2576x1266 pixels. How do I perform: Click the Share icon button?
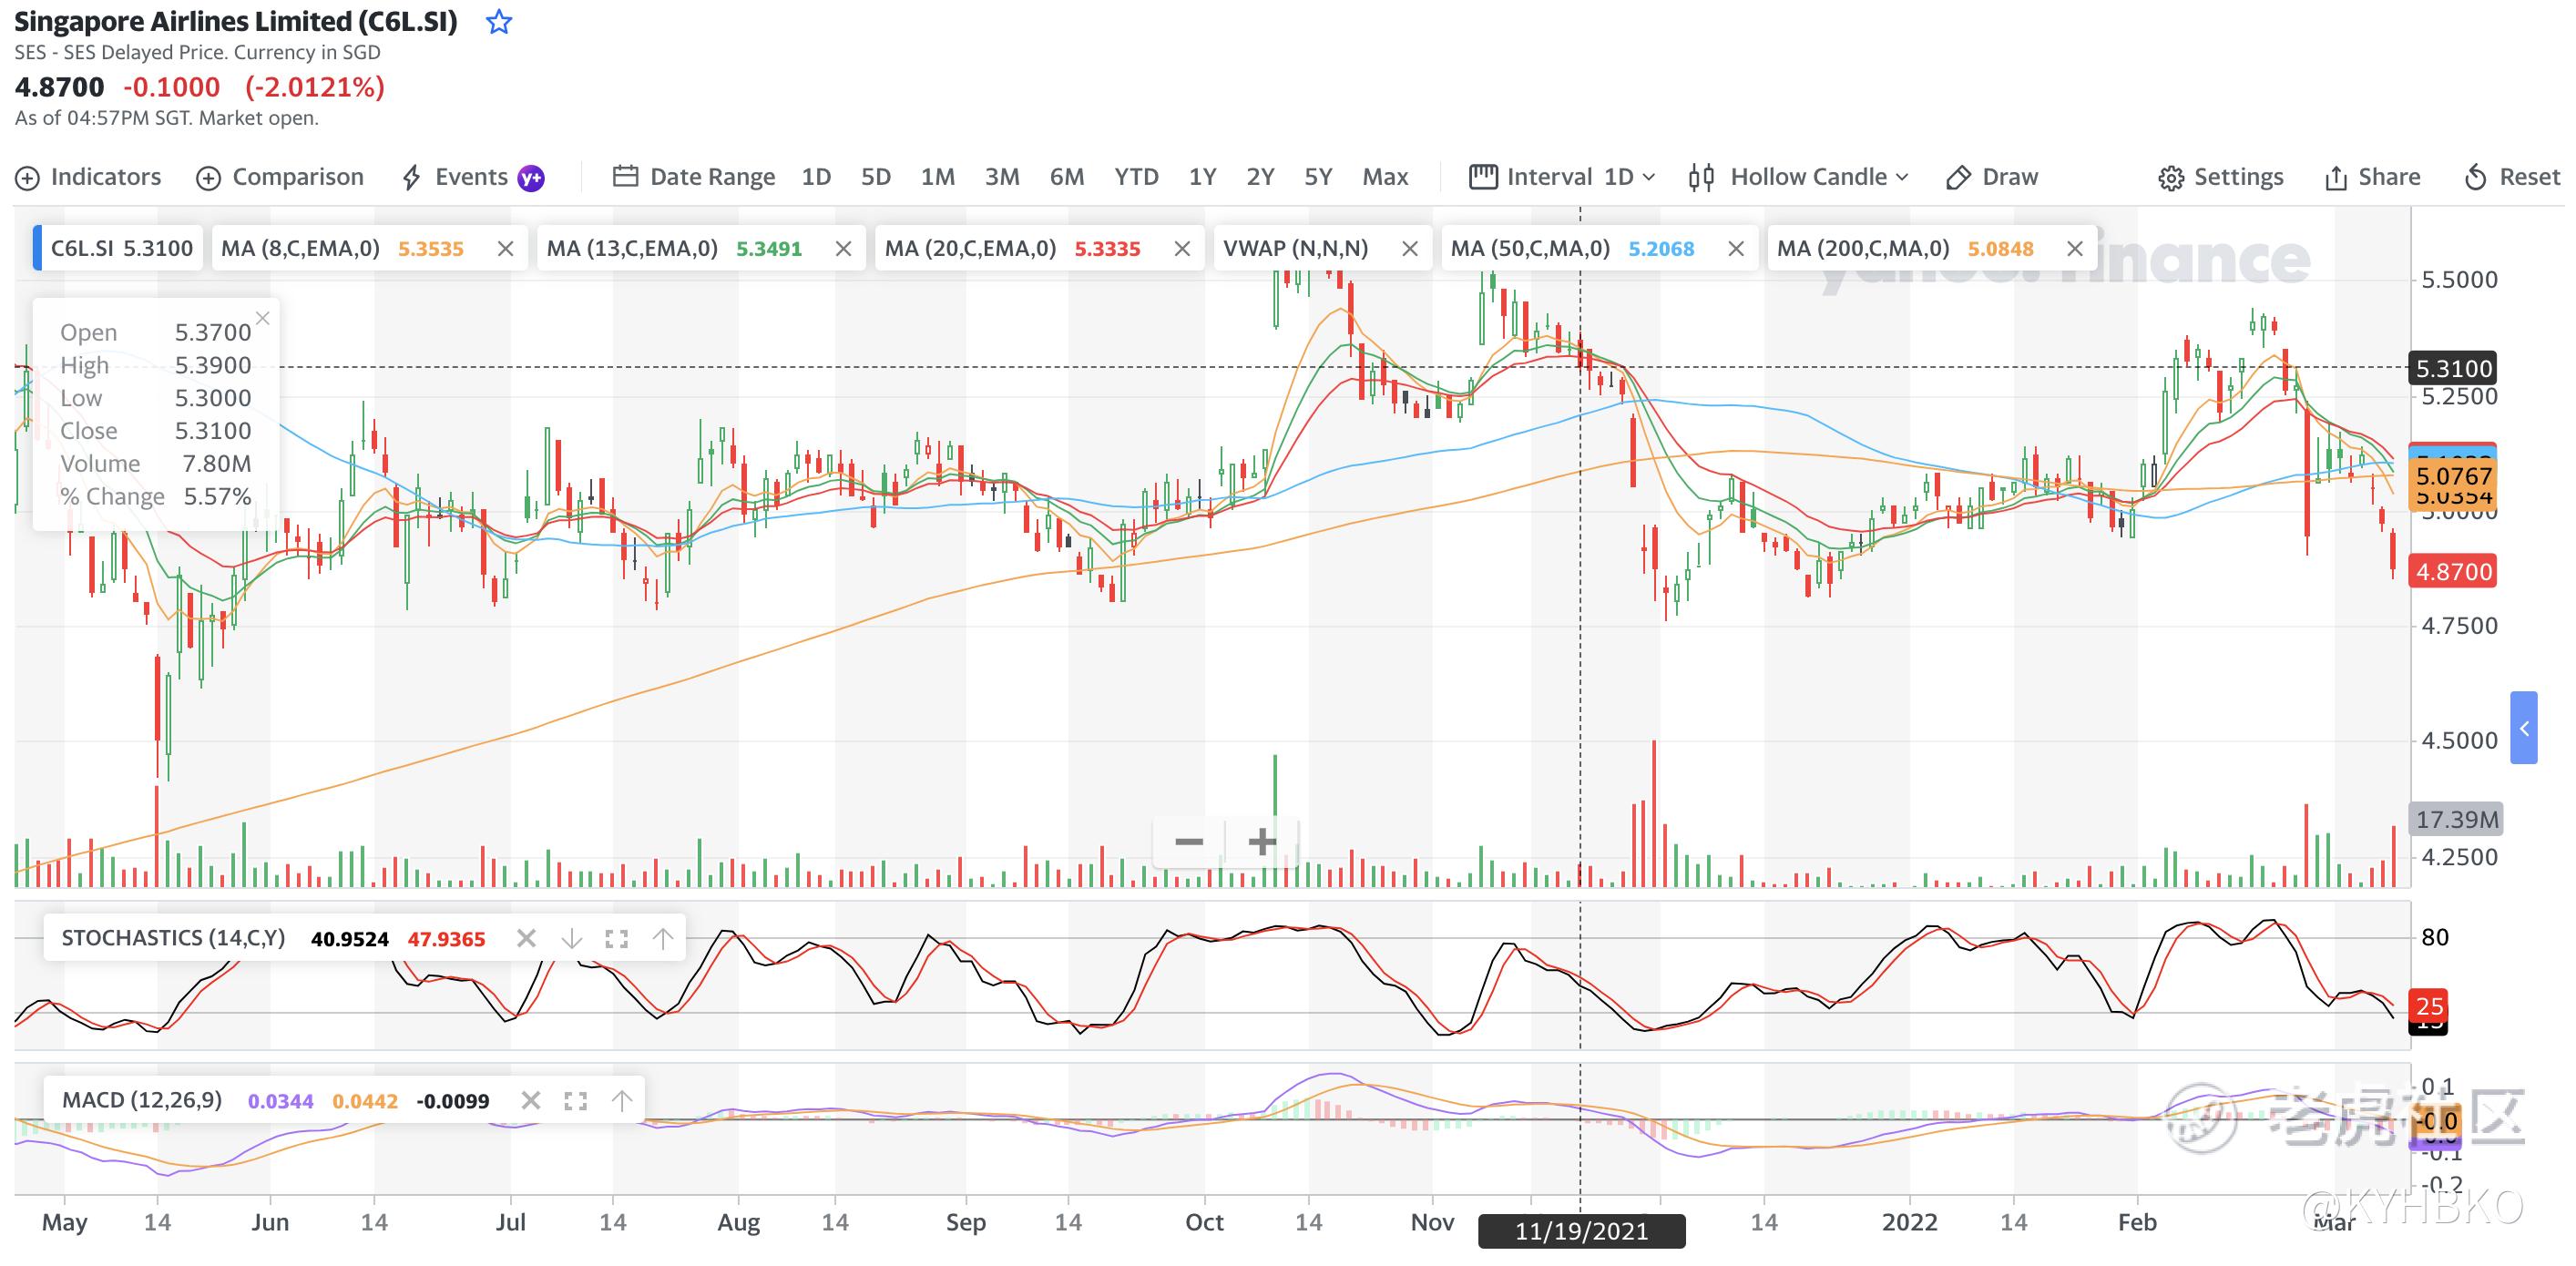[x=2372, y=177]
